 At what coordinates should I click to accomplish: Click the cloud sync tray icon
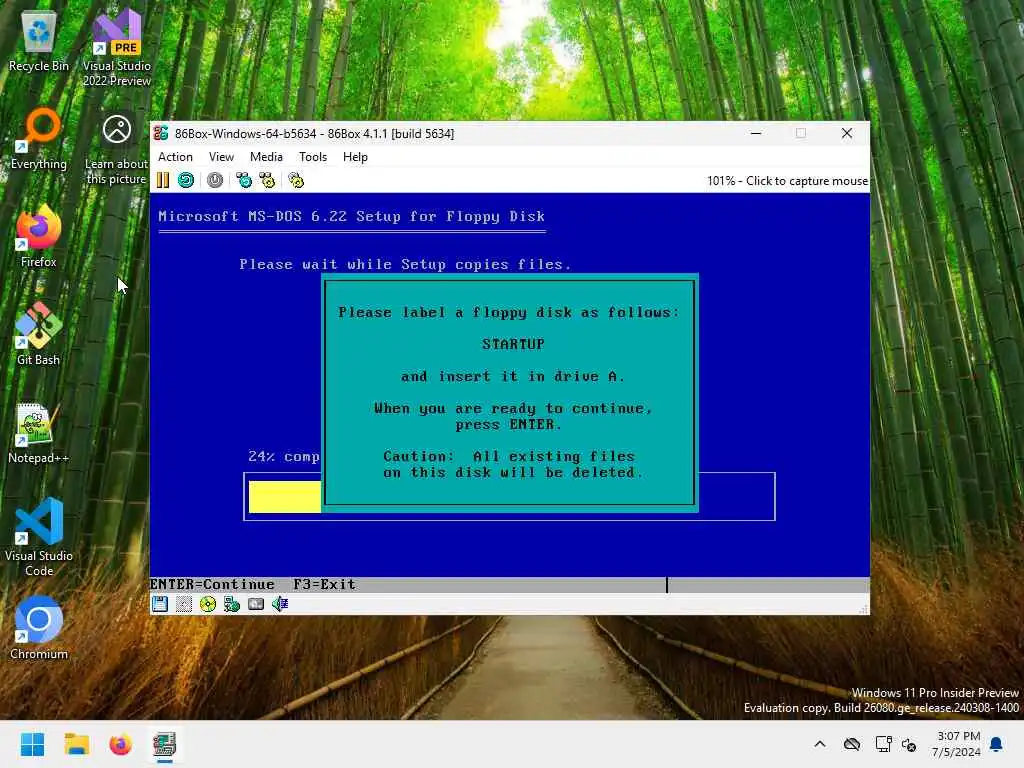tap(852, 744)
